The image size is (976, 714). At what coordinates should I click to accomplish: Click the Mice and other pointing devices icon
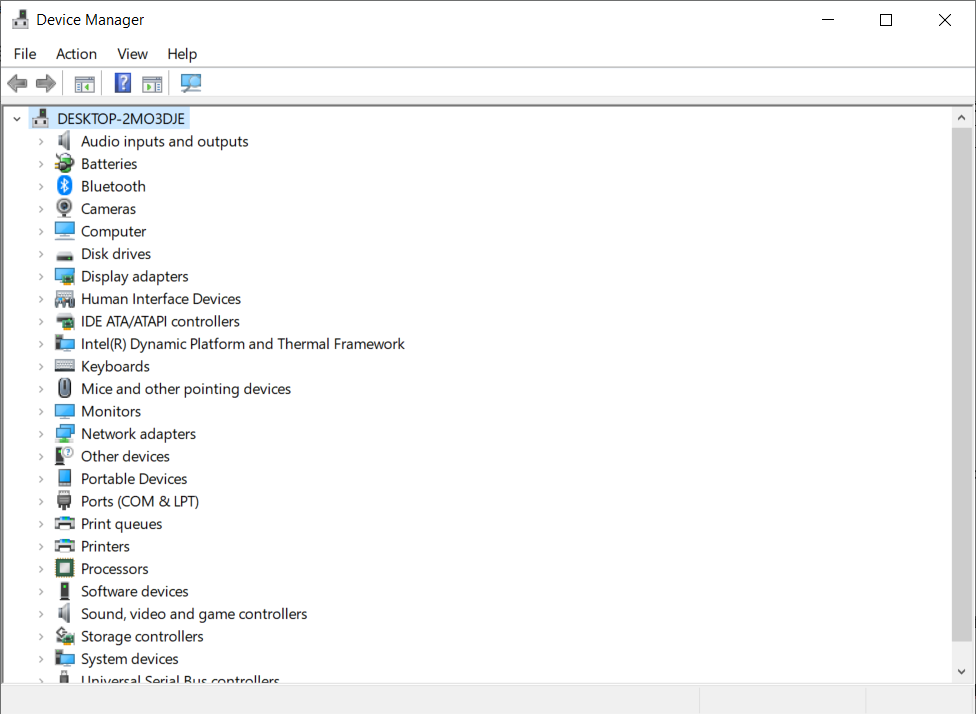click(64, 388)
